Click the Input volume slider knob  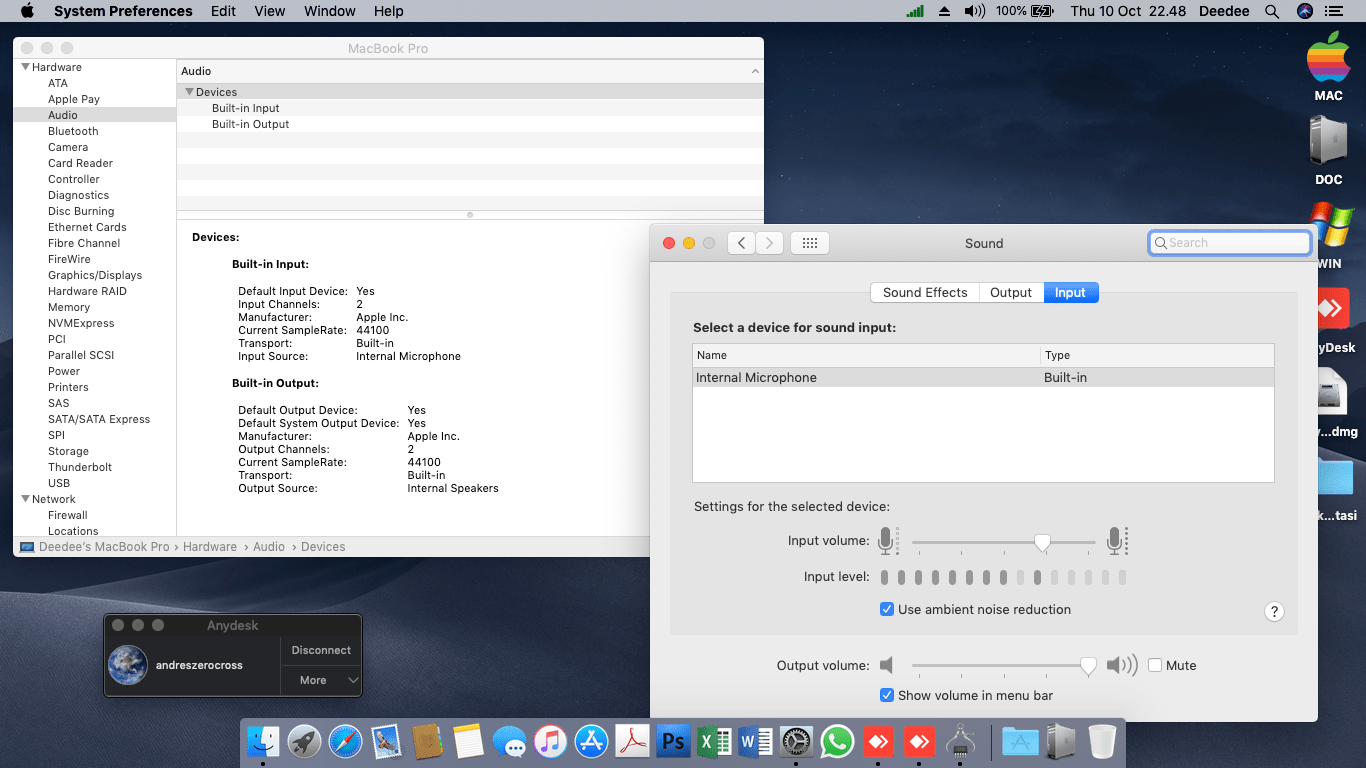pyautogui.click(x=1042, y=542)
